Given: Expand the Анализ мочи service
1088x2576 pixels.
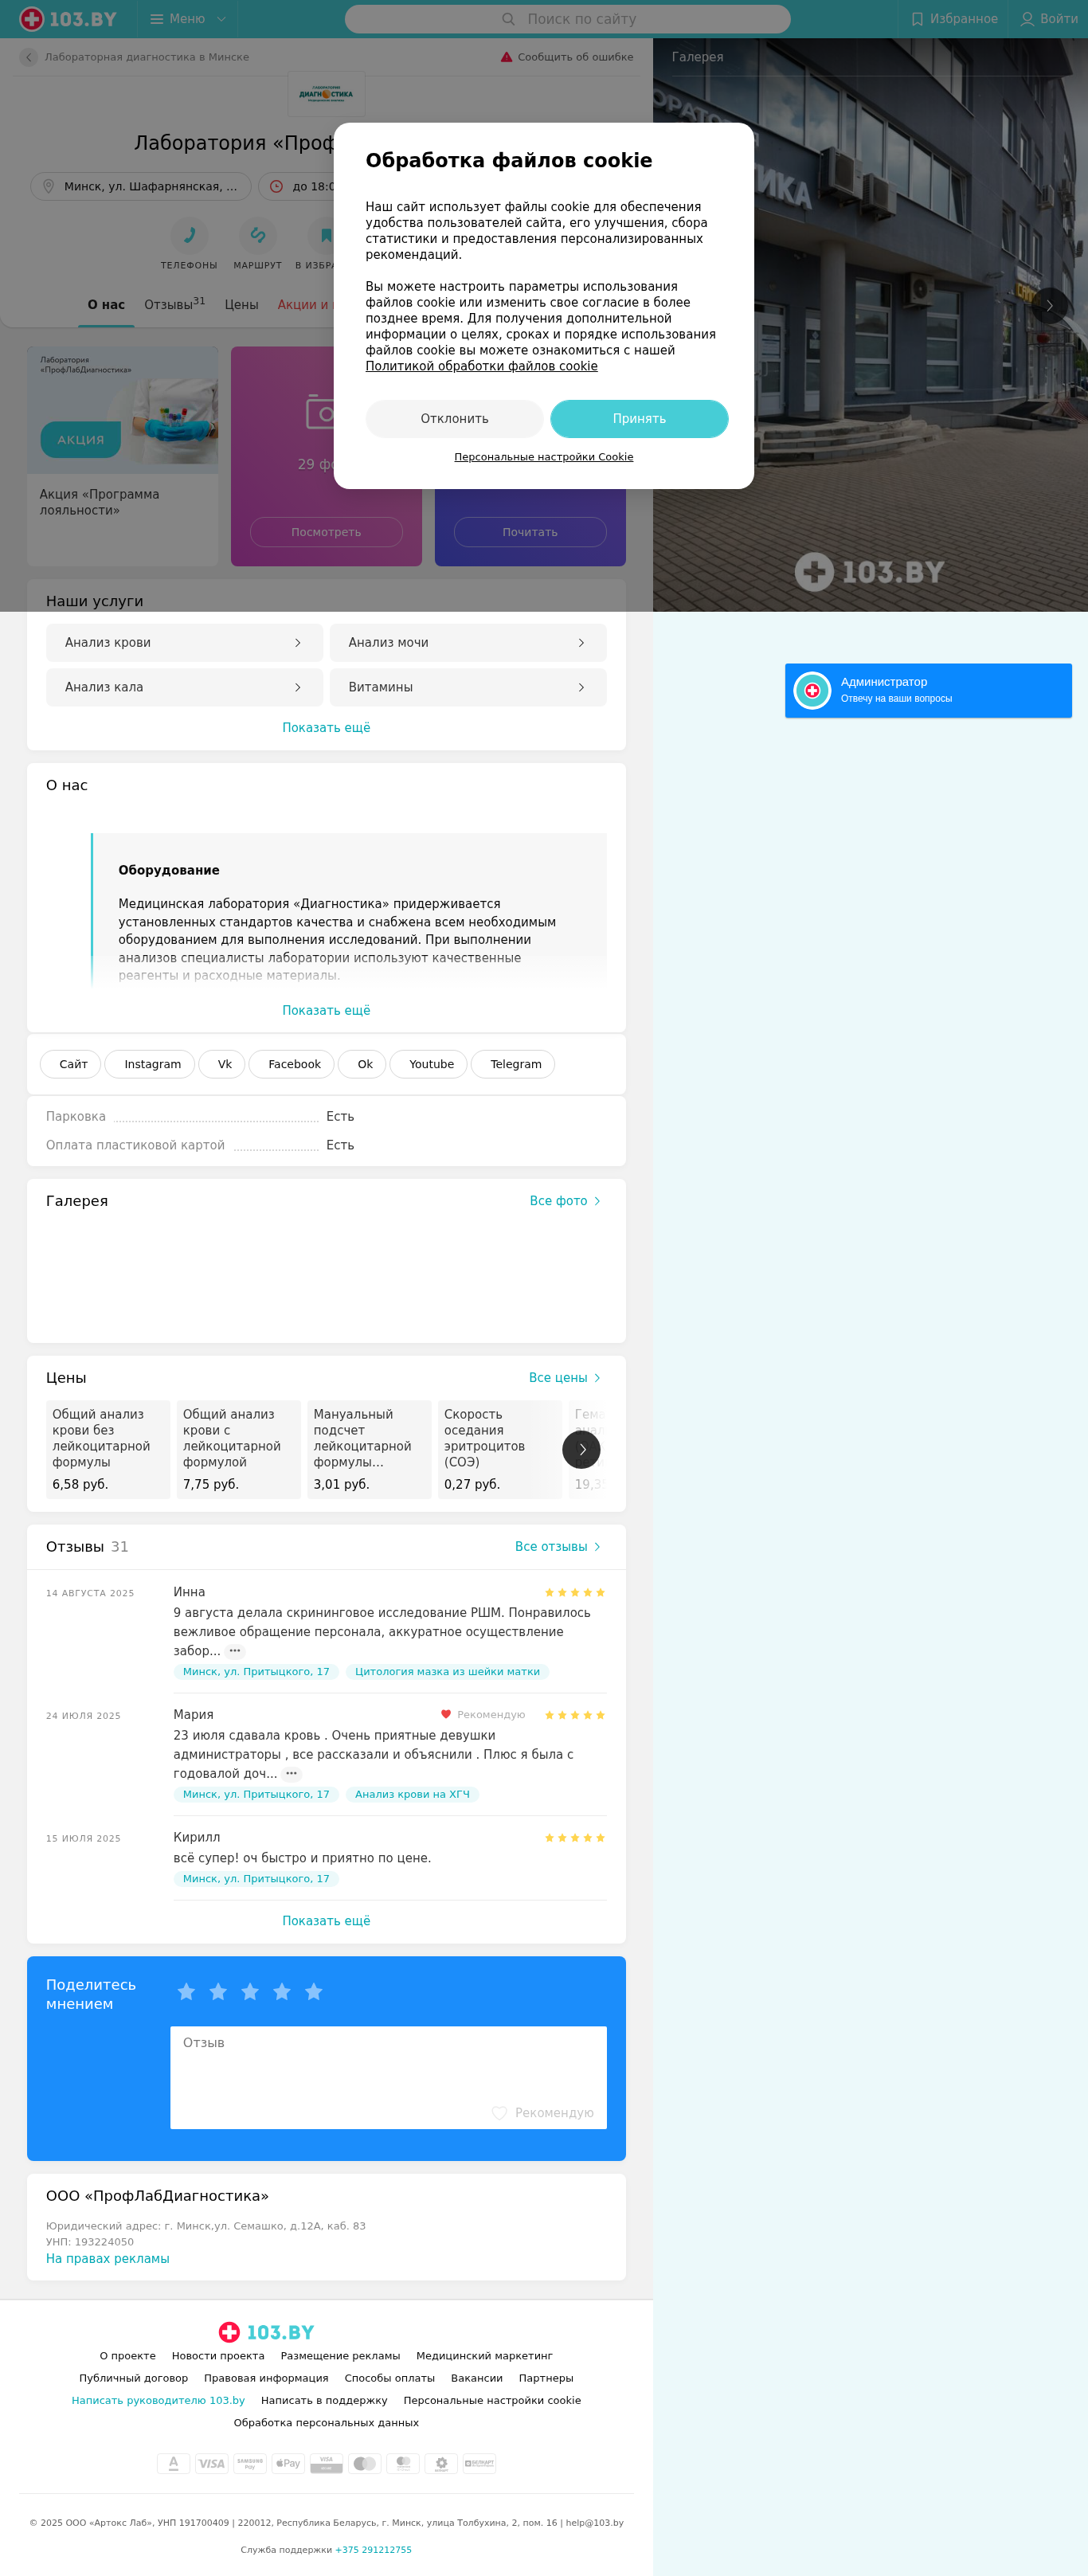Looking at the screenshot, I should [x=468, y=643].
